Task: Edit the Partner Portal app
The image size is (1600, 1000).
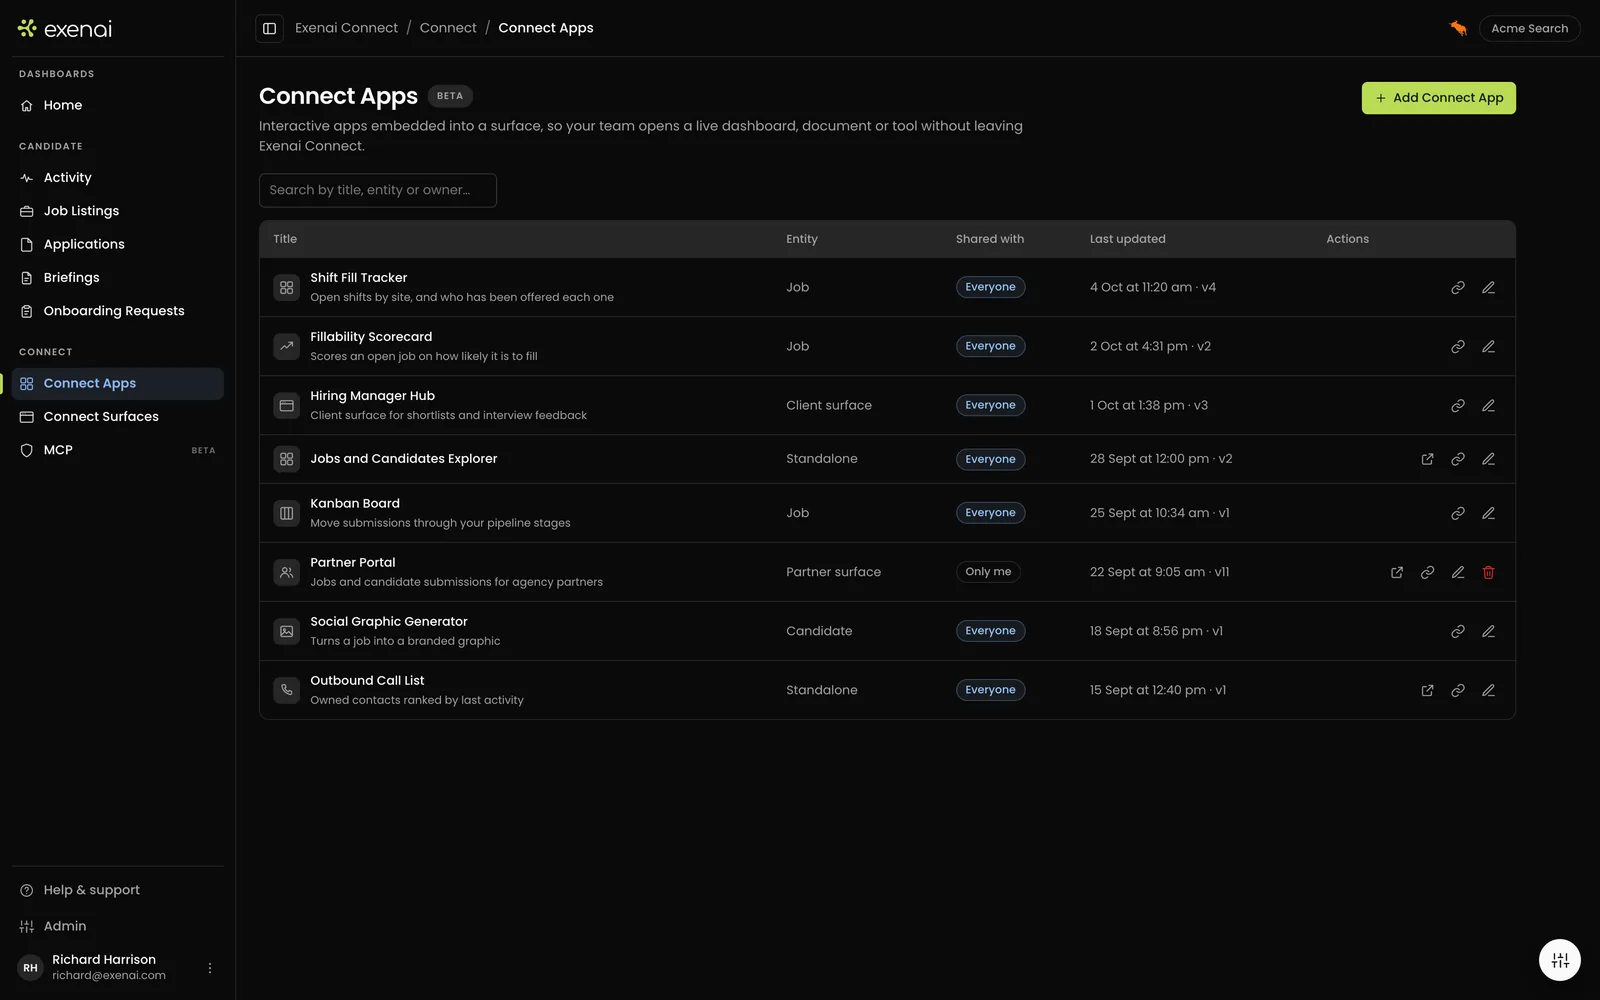Action: click(1458, 572)
